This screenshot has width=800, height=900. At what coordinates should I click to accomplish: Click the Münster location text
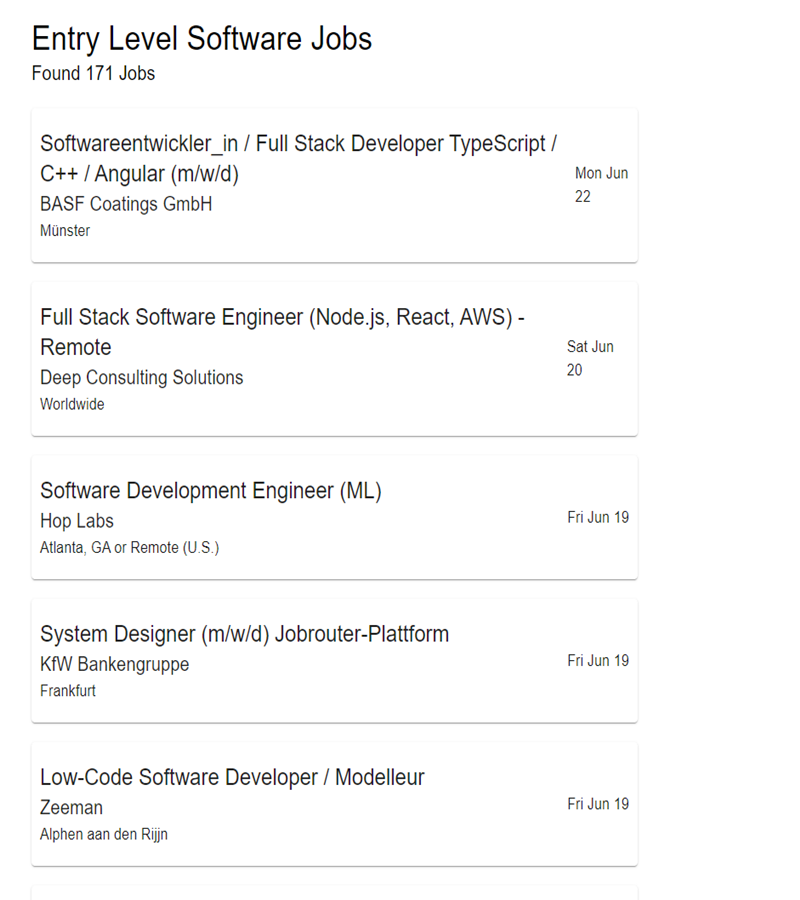[x=65, y=230]
